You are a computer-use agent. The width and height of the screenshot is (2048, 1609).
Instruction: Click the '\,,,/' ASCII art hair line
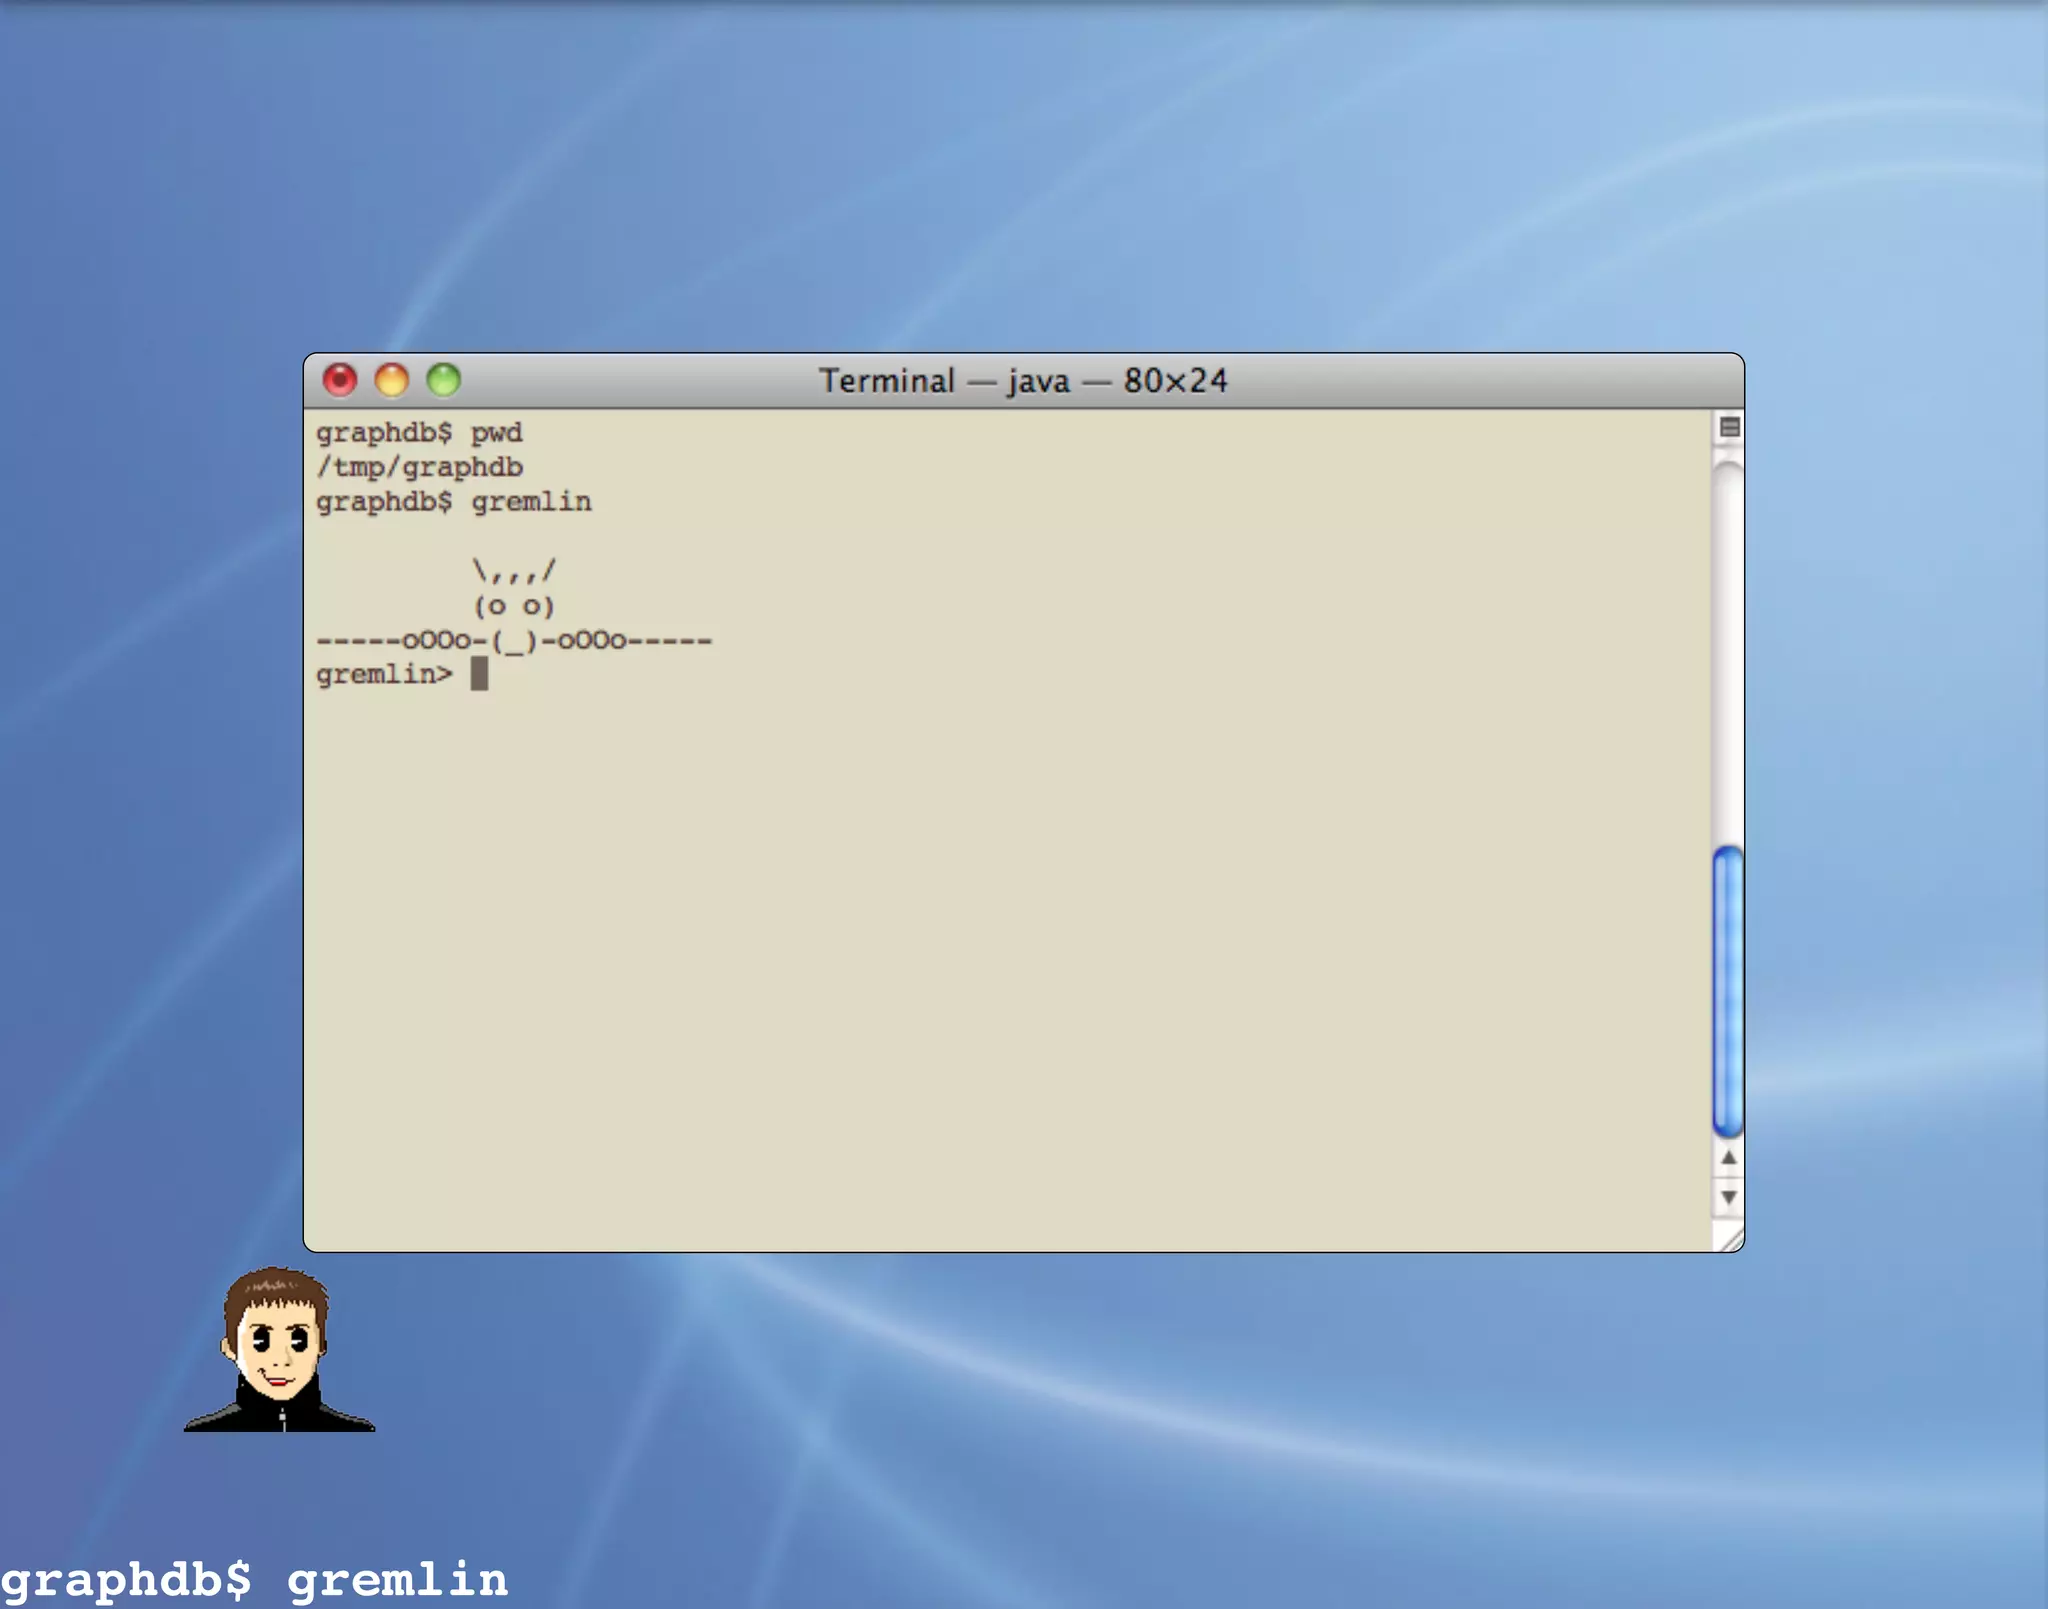click(x=514, y=571)
